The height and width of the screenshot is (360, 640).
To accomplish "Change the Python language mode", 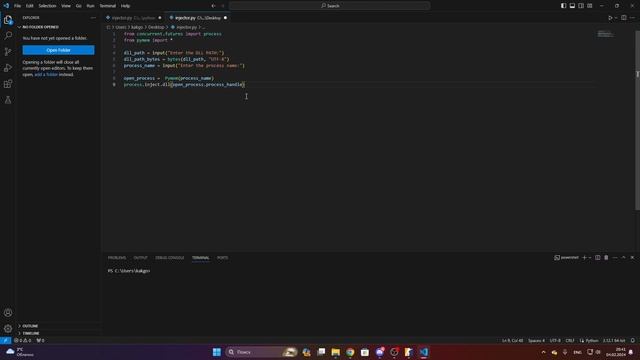I will click(x=592, y=340).
